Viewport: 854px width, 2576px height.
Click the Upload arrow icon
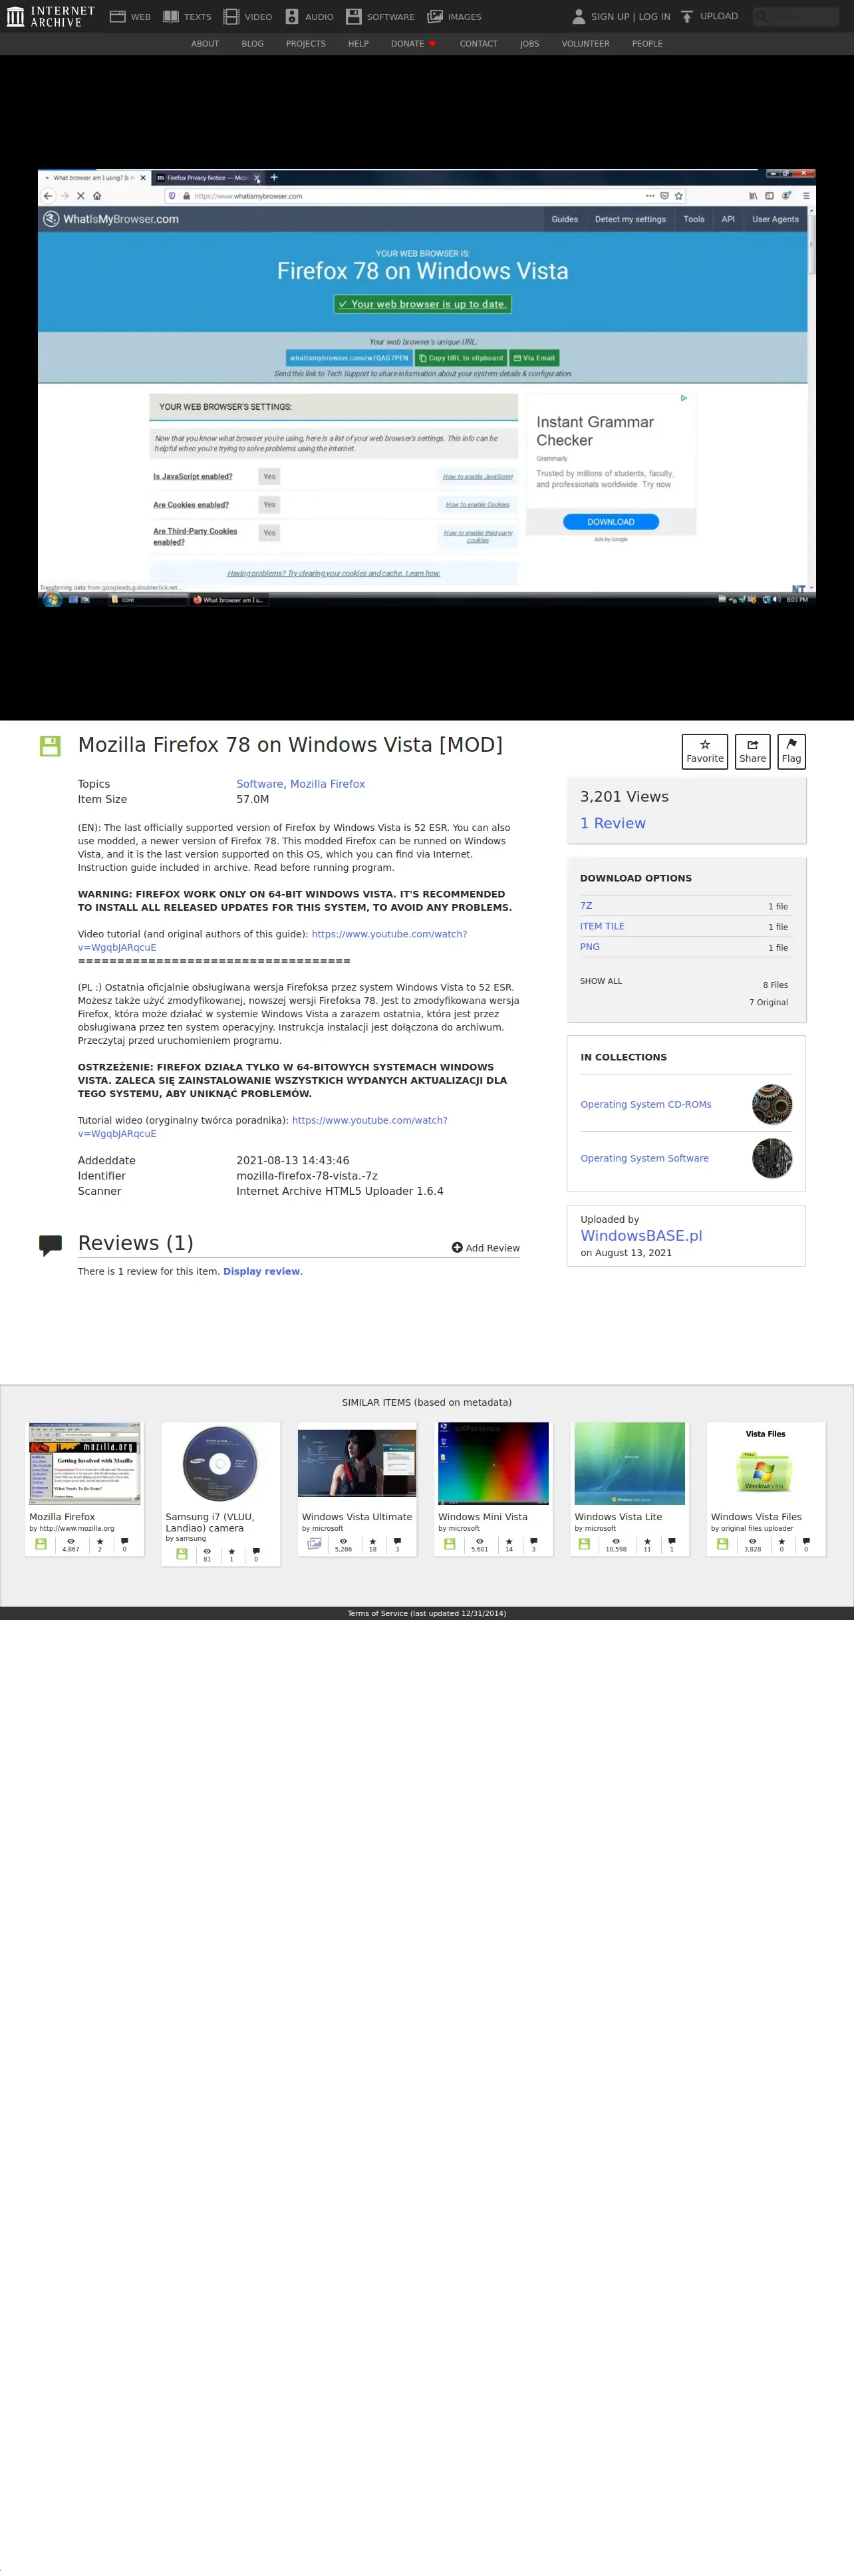pos(687,16)
